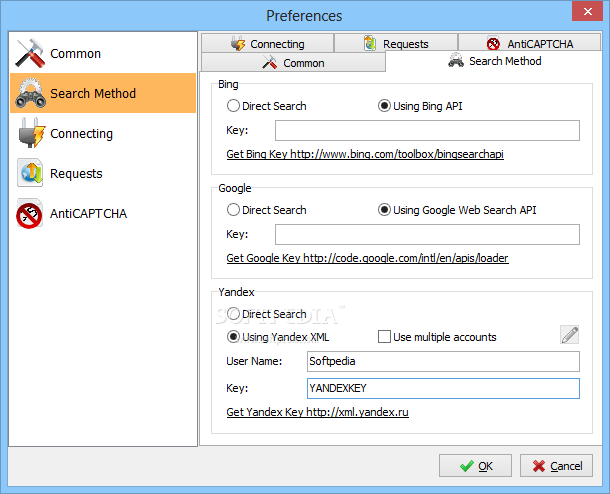Select Using Bing API radio button
Image resolution: width=610 pixels, height=494 pixels.
click(384, 106)
